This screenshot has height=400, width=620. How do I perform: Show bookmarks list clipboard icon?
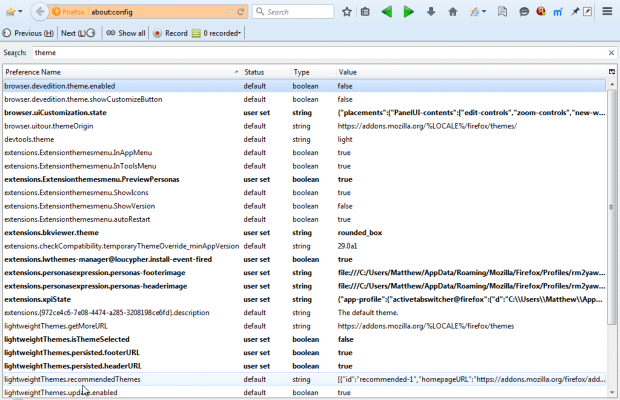coord(365,12)
